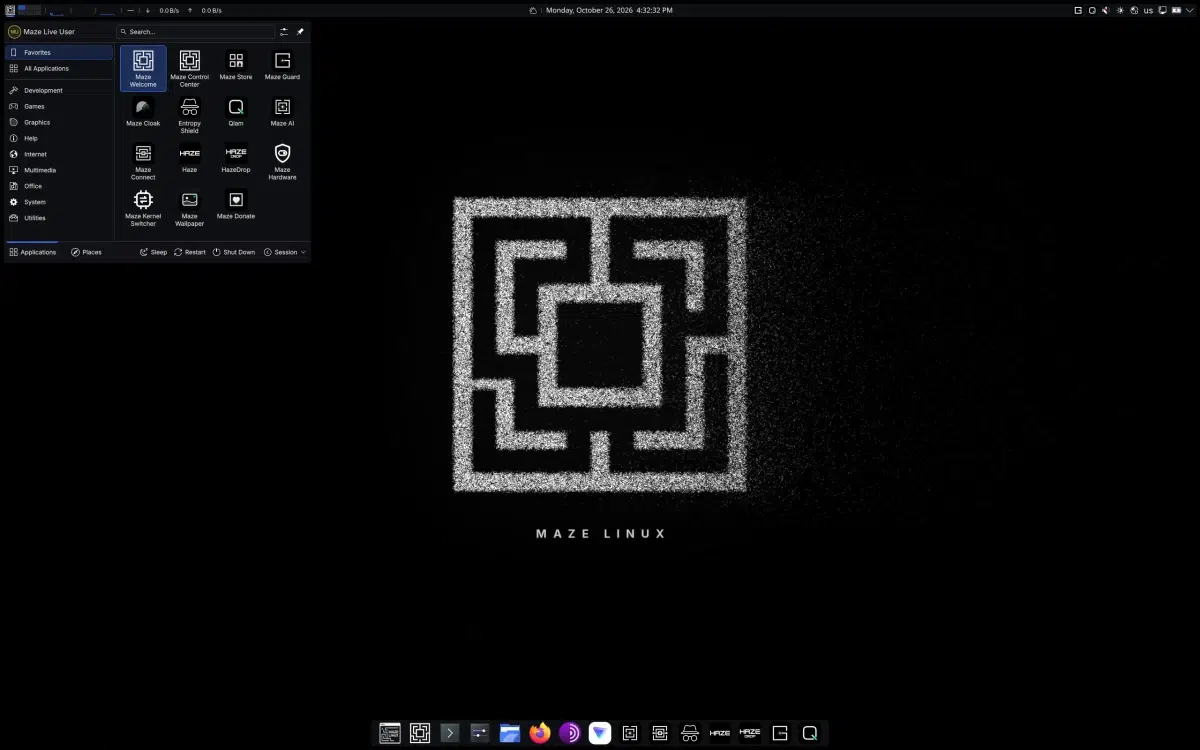Open the Office category
This screenshot has height=750, width=1200.
(x=59, y=186)
